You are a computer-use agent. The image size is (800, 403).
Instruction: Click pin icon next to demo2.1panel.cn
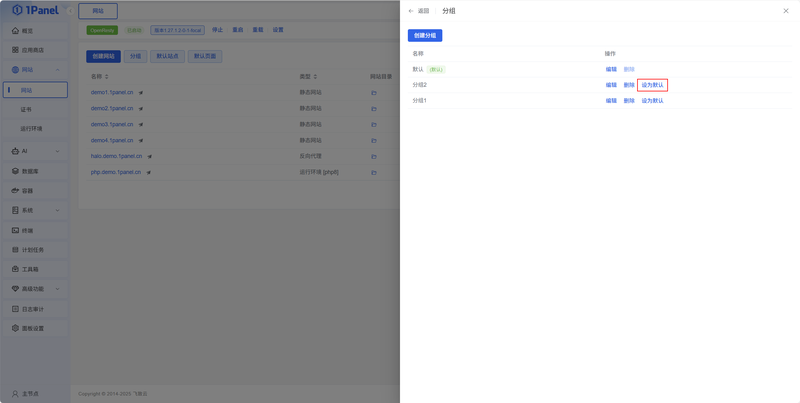(x=141, y=109)
